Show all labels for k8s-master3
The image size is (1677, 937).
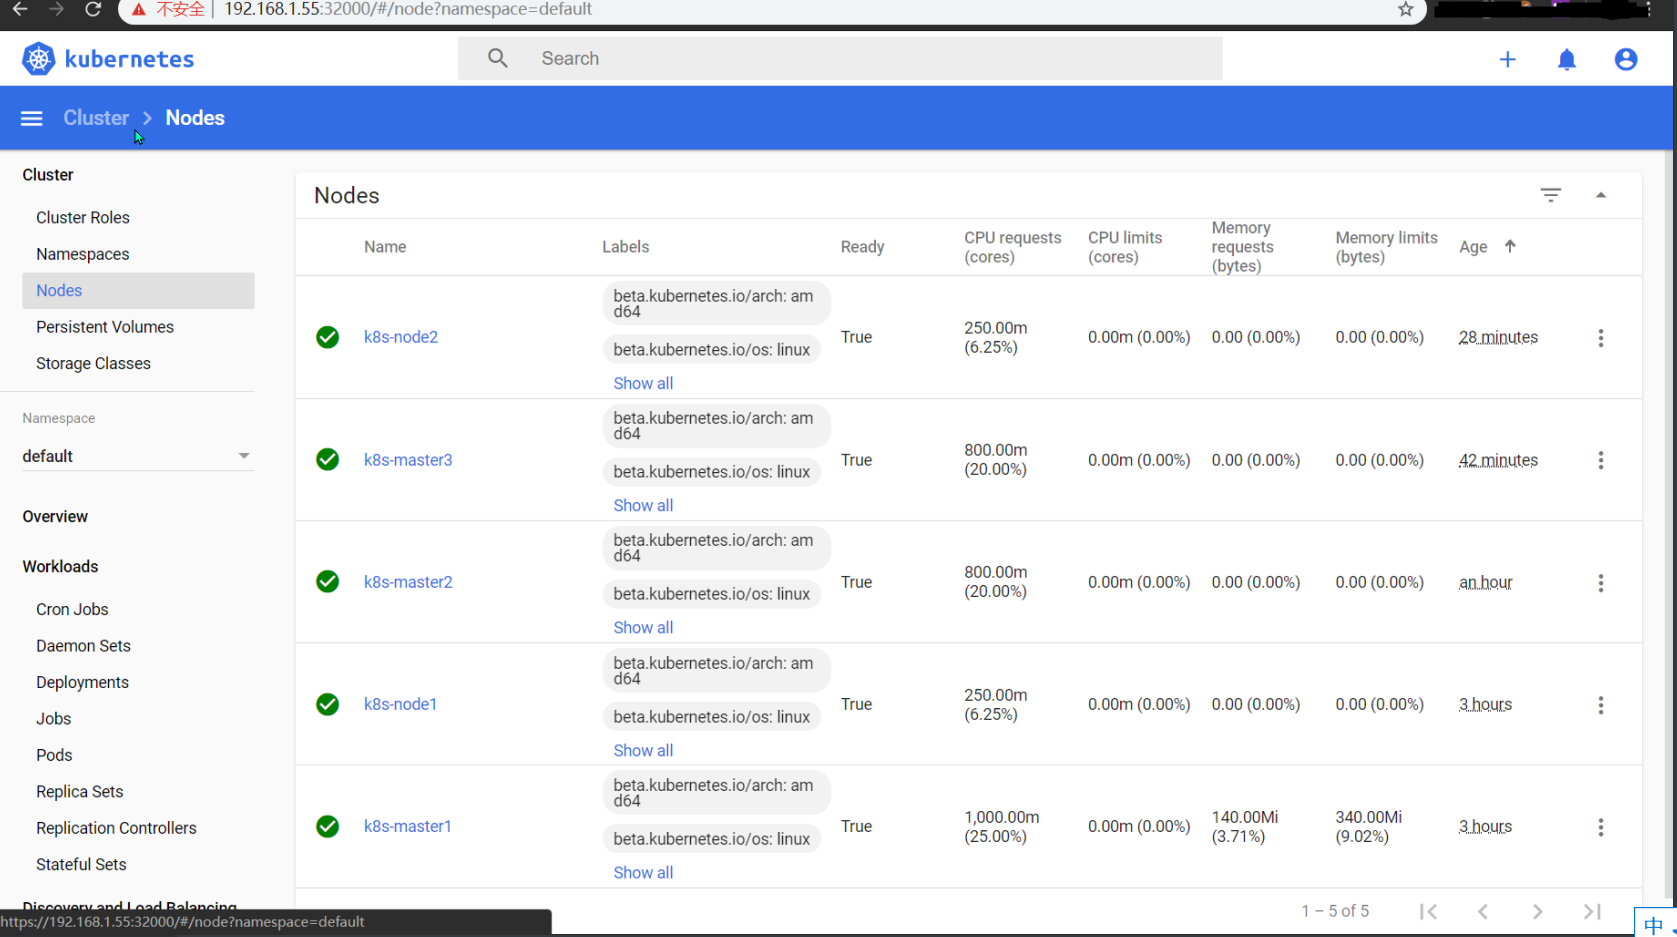(643, 505)
